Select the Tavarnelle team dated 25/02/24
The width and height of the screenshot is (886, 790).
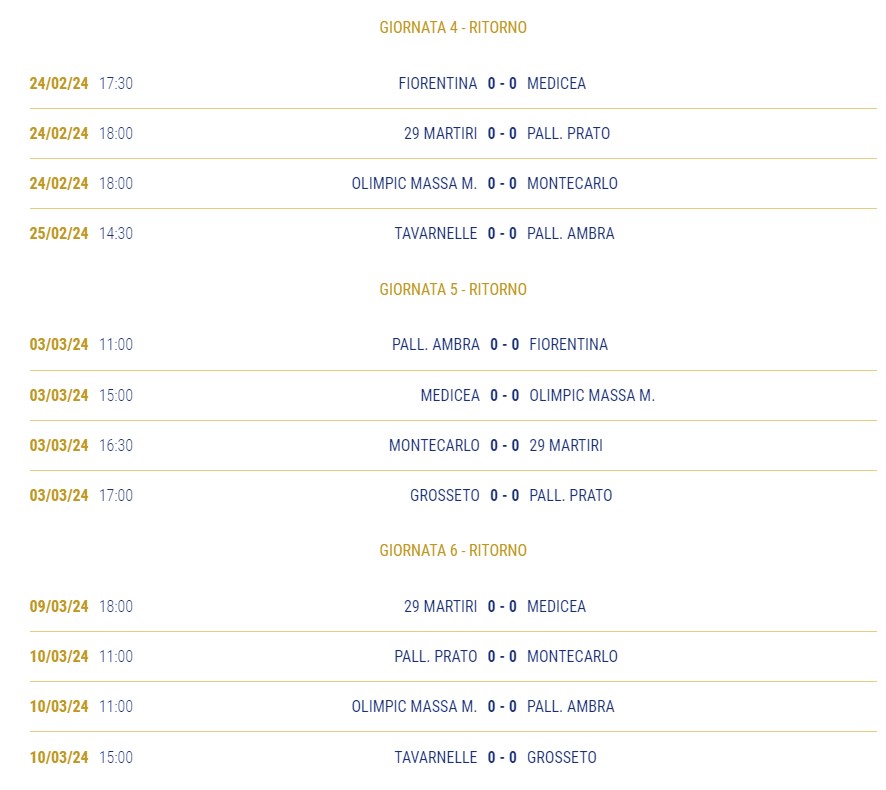pos(436,233)
